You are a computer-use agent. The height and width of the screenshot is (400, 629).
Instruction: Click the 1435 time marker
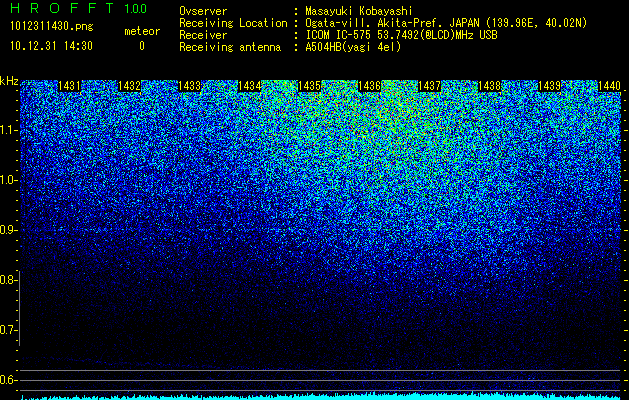[x=309, y=86]
